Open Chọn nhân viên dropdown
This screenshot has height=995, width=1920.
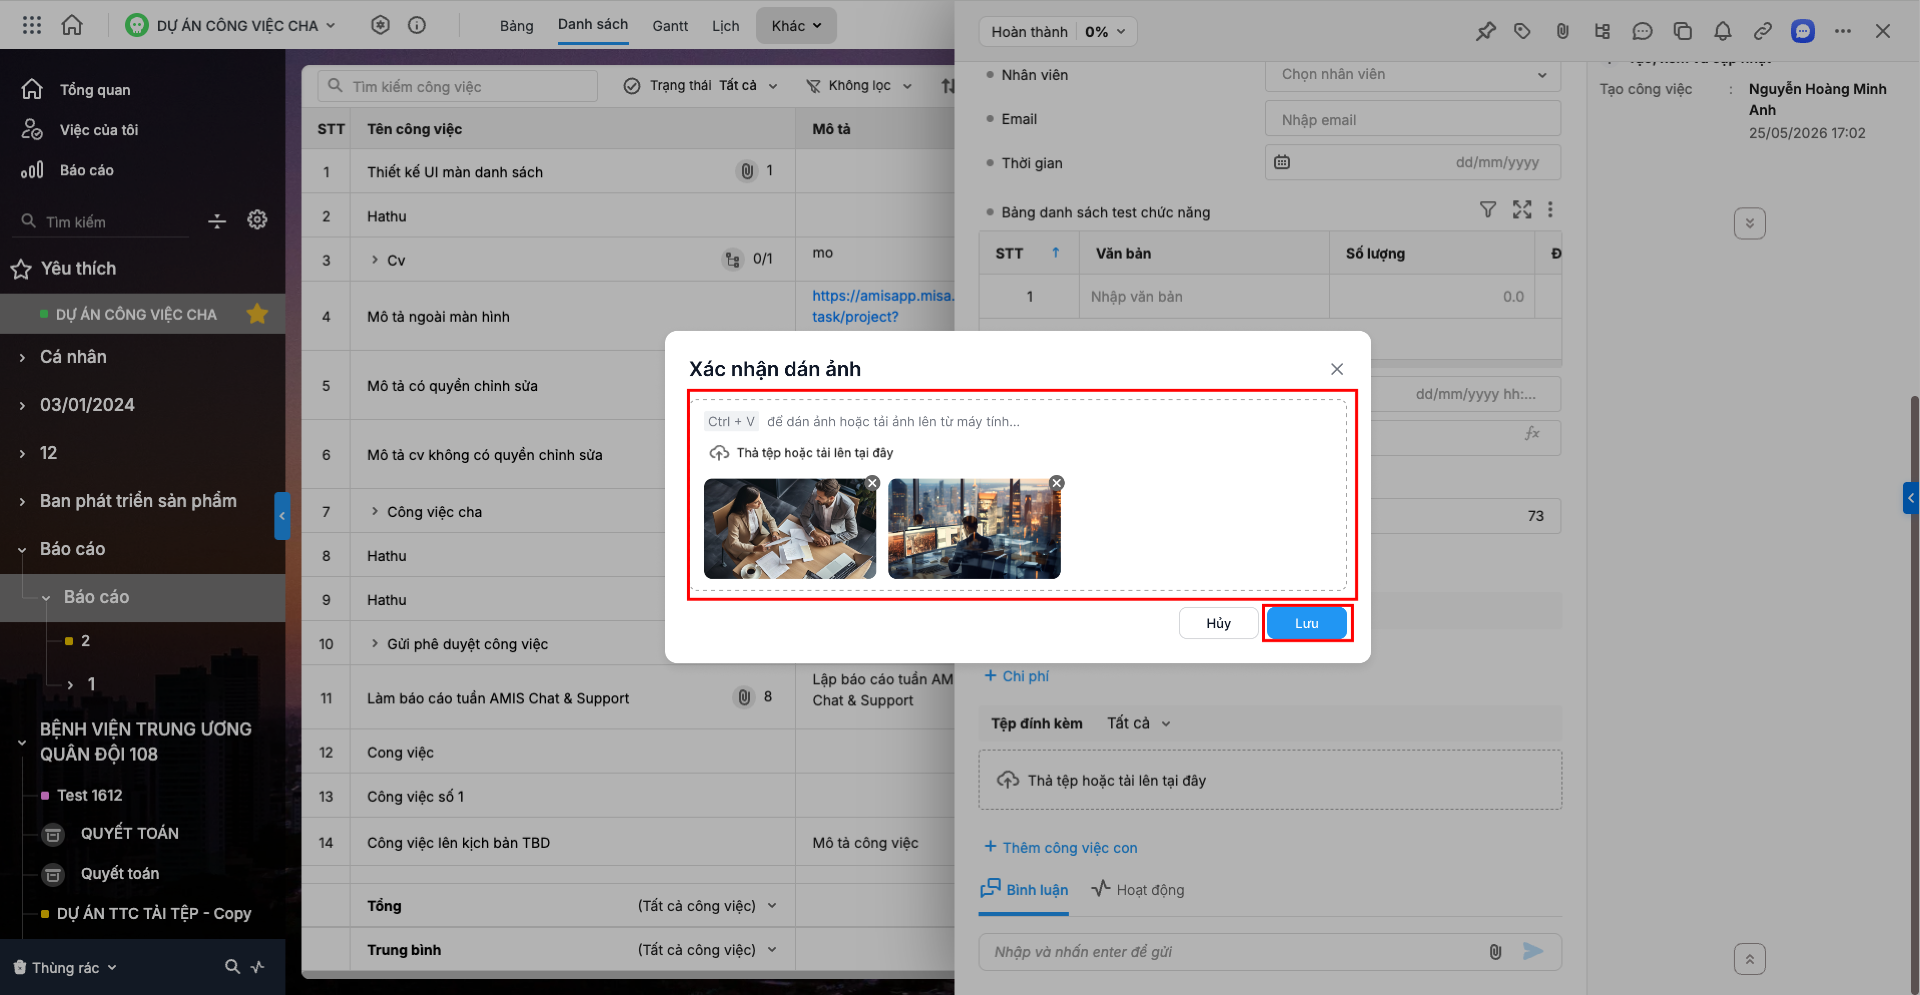coord(1413,74)
